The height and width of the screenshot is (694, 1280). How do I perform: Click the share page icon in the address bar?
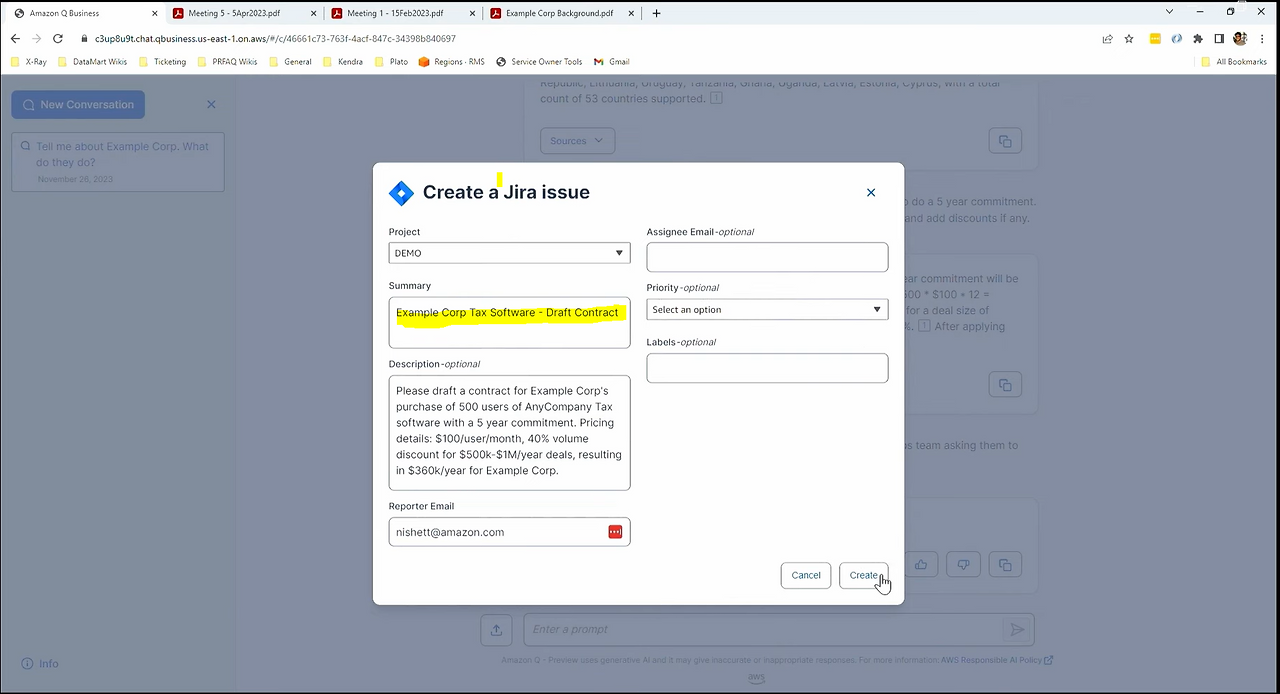[x=1107, y=38]
